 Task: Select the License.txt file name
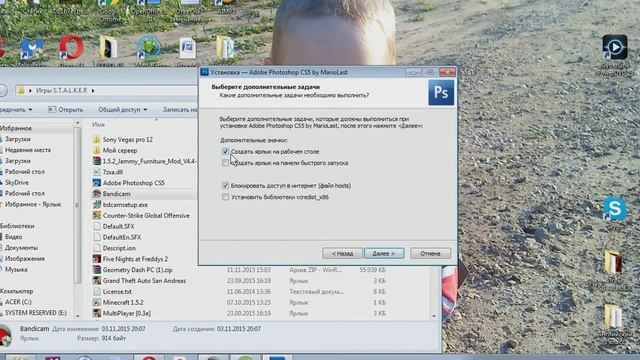point(117,291)
